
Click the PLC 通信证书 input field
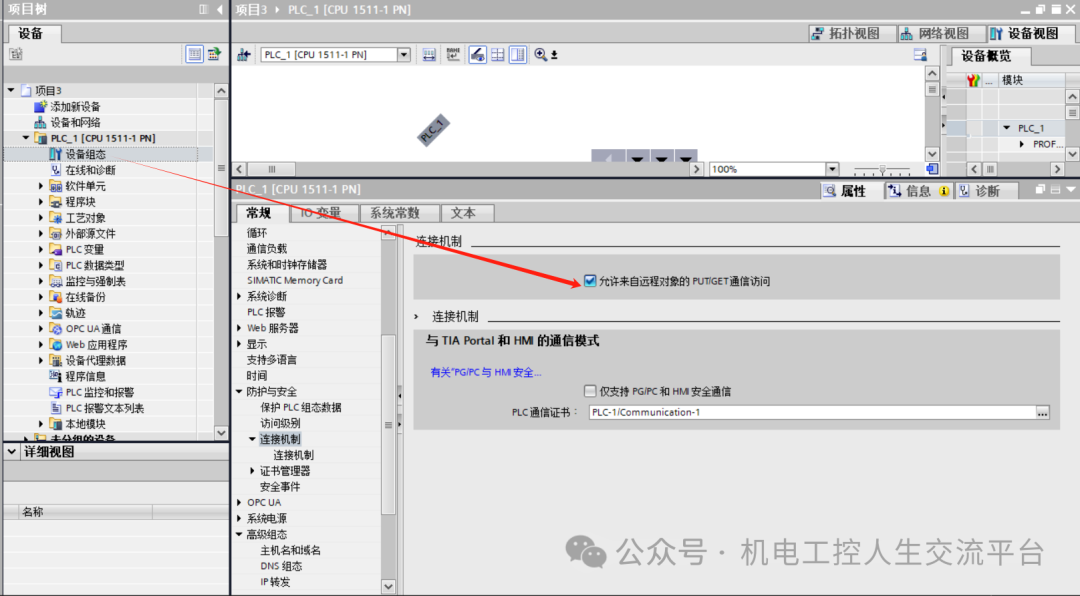(x=813, y=412)
